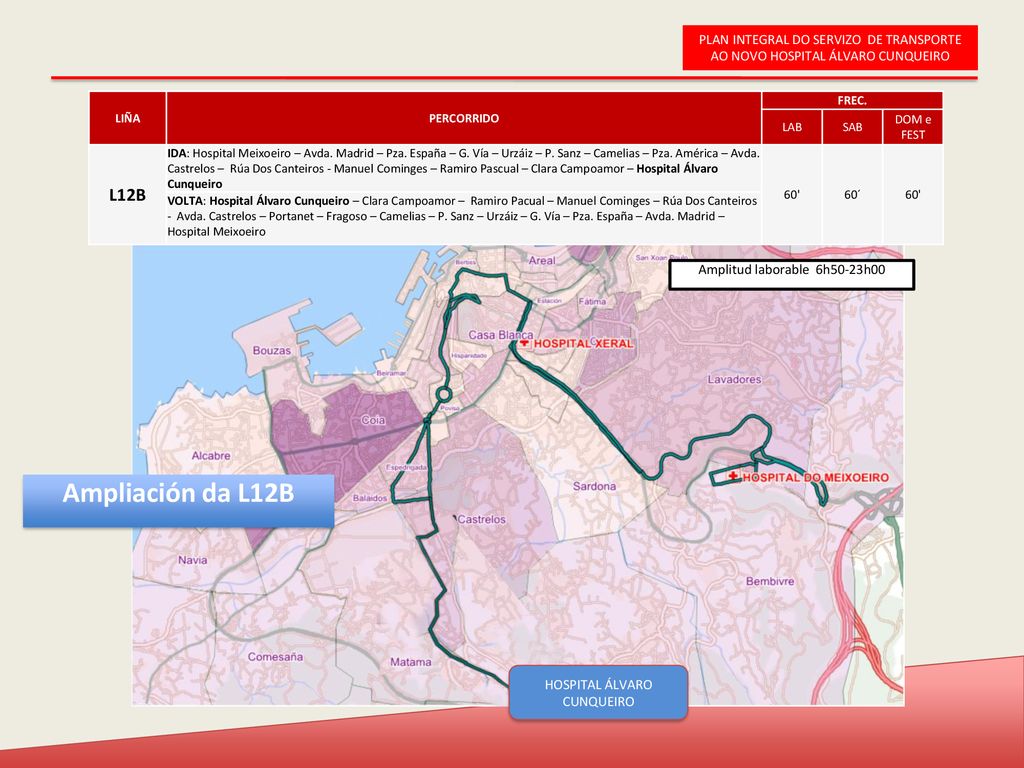Click the Comesaña map label

[275, 657]
